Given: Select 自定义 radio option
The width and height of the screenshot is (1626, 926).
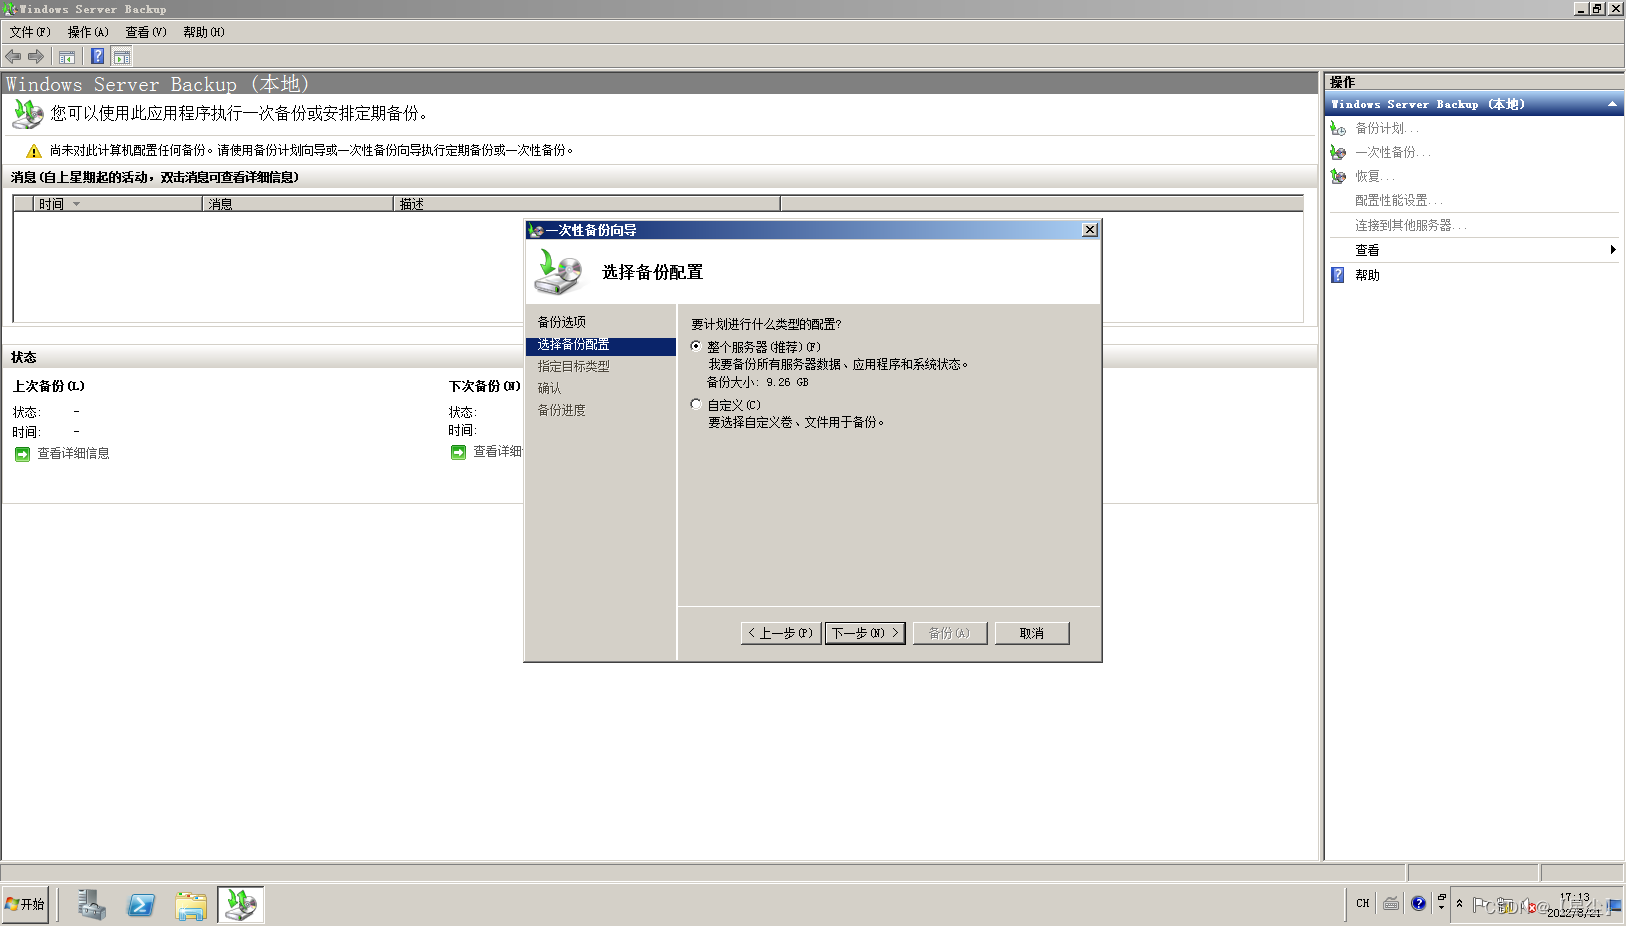Looking at the screenshot, I should pos(696,405).
